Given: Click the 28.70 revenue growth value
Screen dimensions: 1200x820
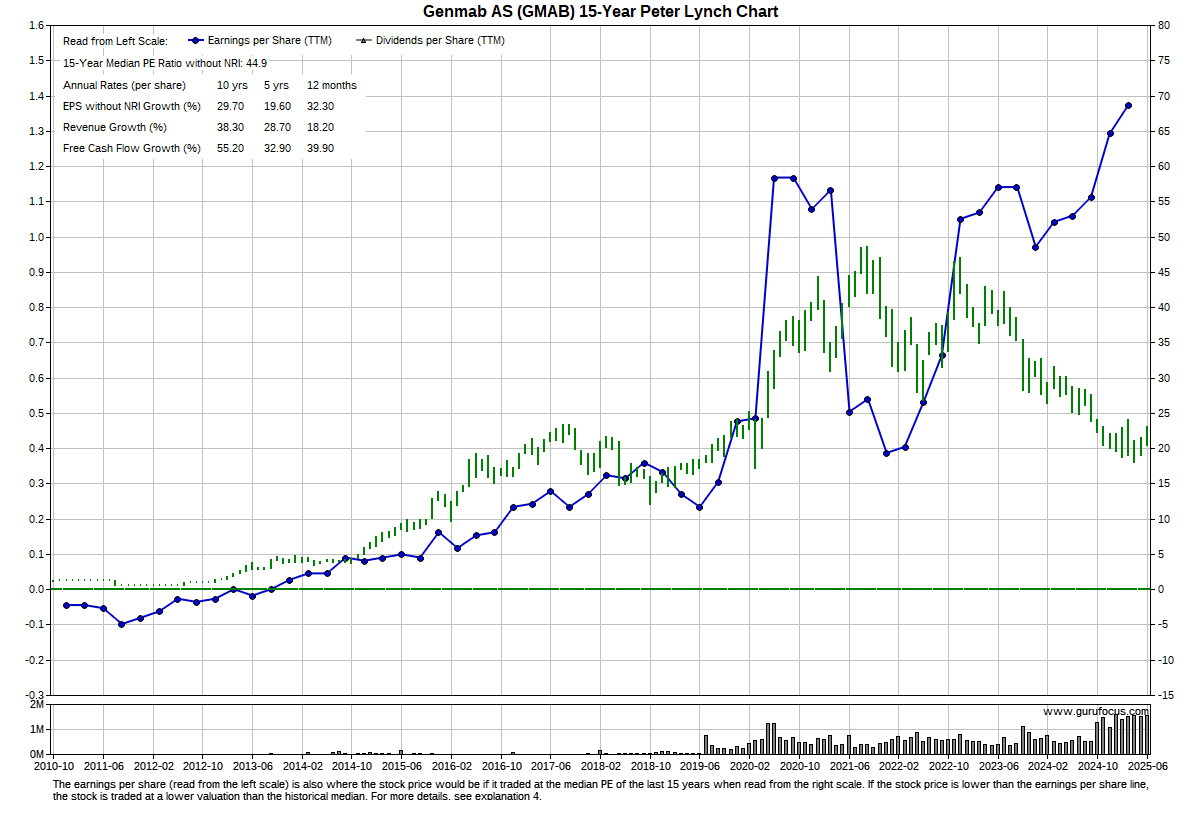Looking at the screenshot, I should click(x=277, y=127).
